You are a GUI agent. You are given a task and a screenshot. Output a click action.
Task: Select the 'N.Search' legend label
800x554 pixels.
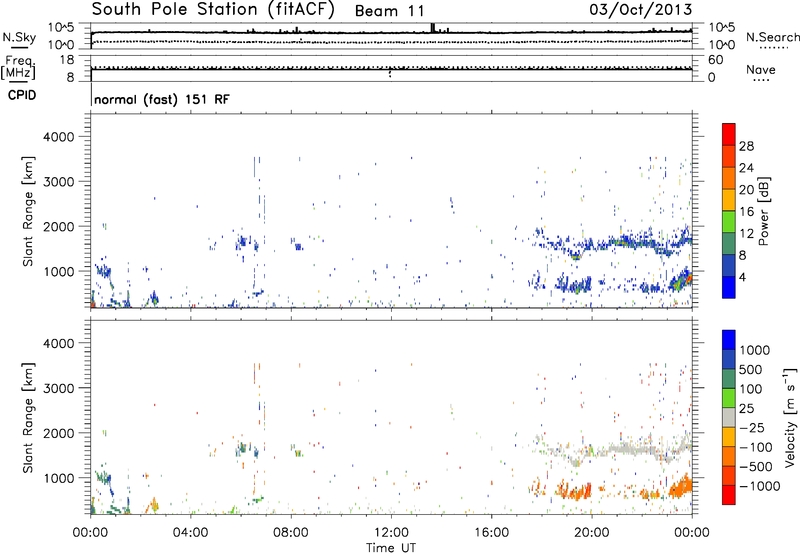click(x=772, y=37)
